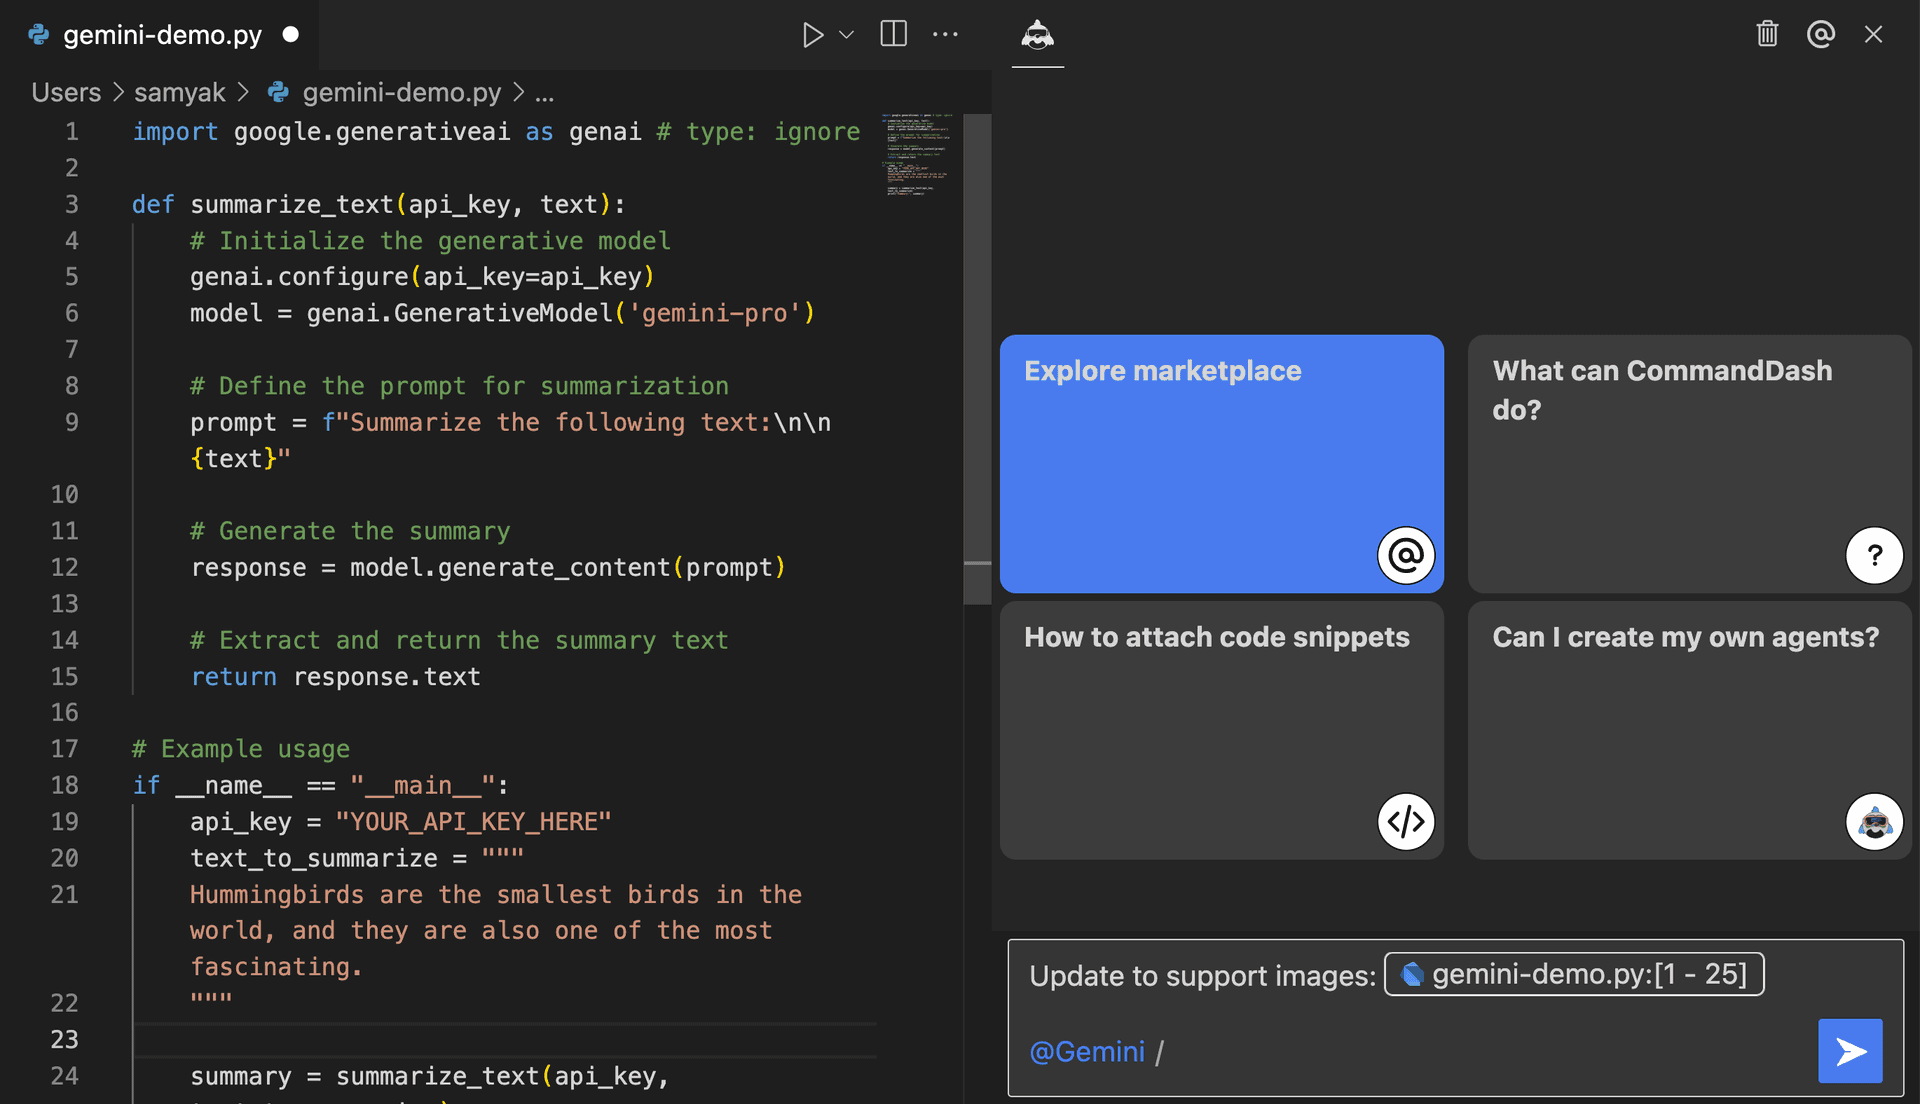Open What can CommandDash do card

point(1690,464)
